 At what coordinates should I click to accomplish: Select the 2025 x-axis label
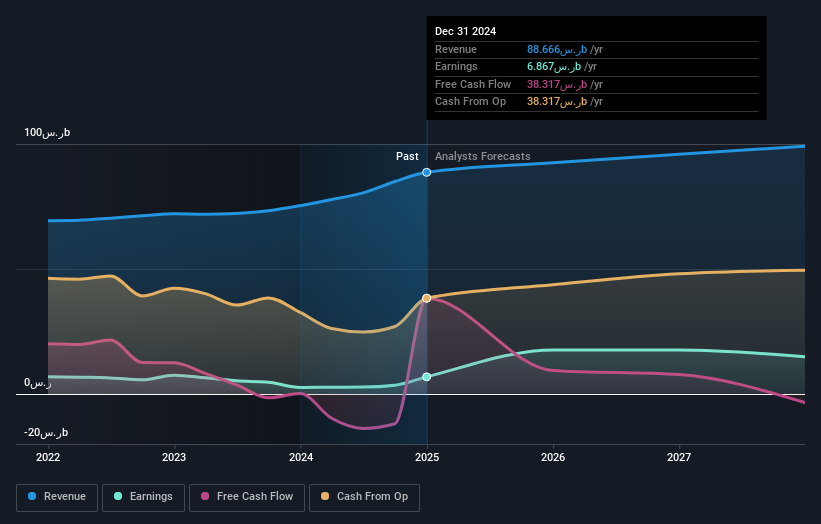(427, 457)
